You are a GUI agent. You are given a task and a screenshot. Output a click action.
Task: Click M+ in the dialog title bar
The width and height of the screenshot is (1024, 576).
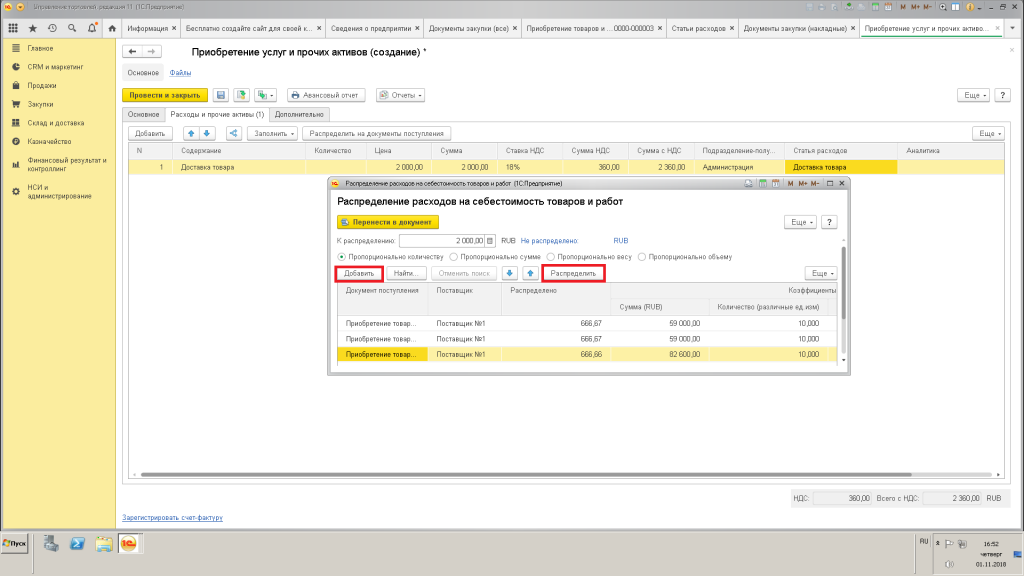tap(802, 184)
